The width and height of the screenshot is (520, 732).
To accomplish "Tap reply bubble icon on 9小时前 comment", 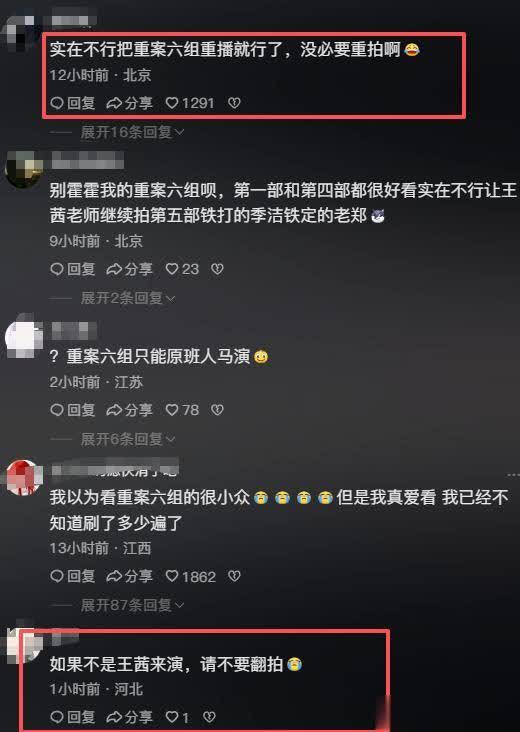I will (56, 269).
